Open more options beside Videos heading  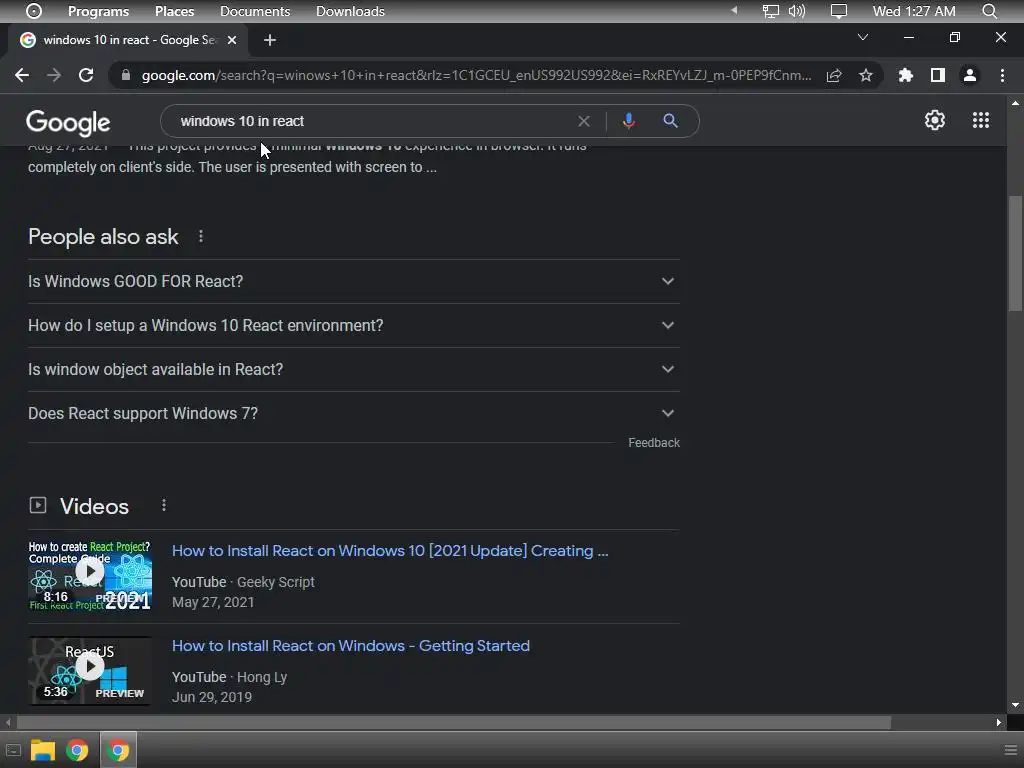coord(164,505)
